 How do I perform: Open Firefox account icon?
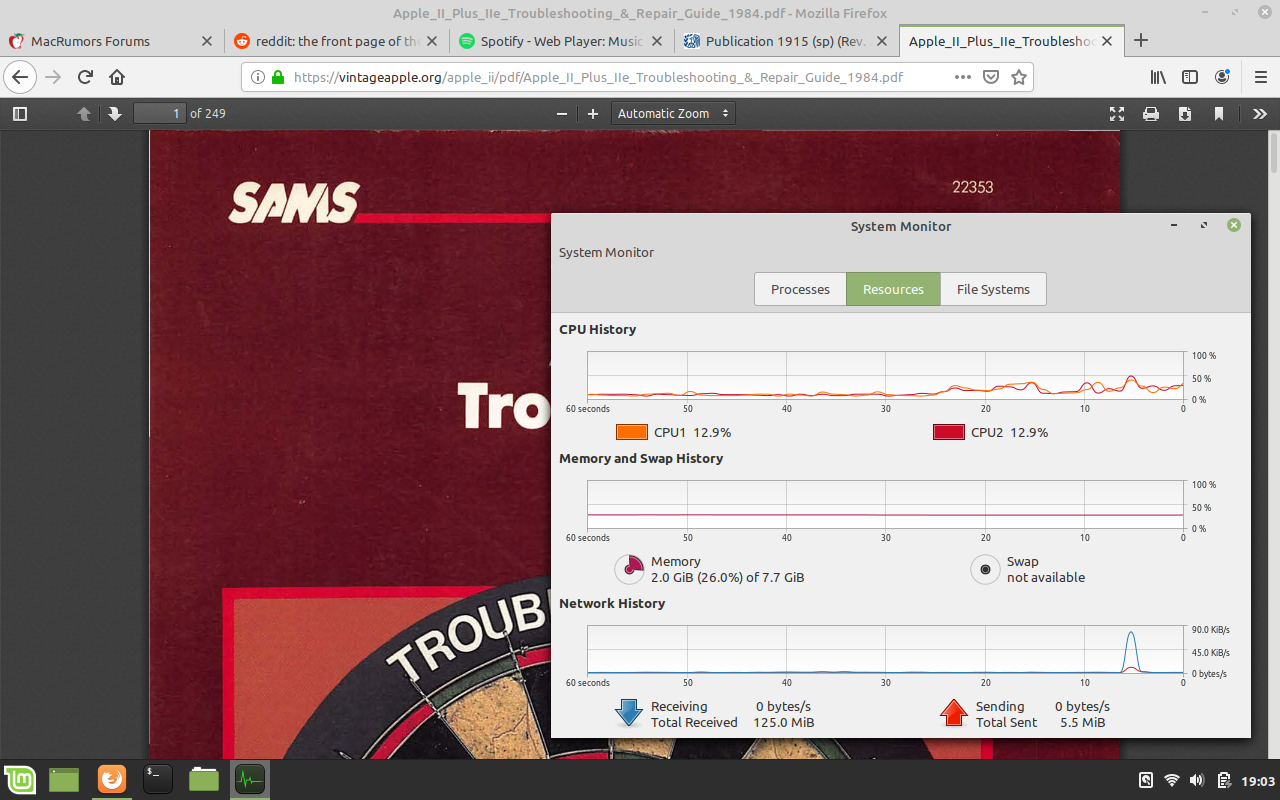(x=1222, y=77)
